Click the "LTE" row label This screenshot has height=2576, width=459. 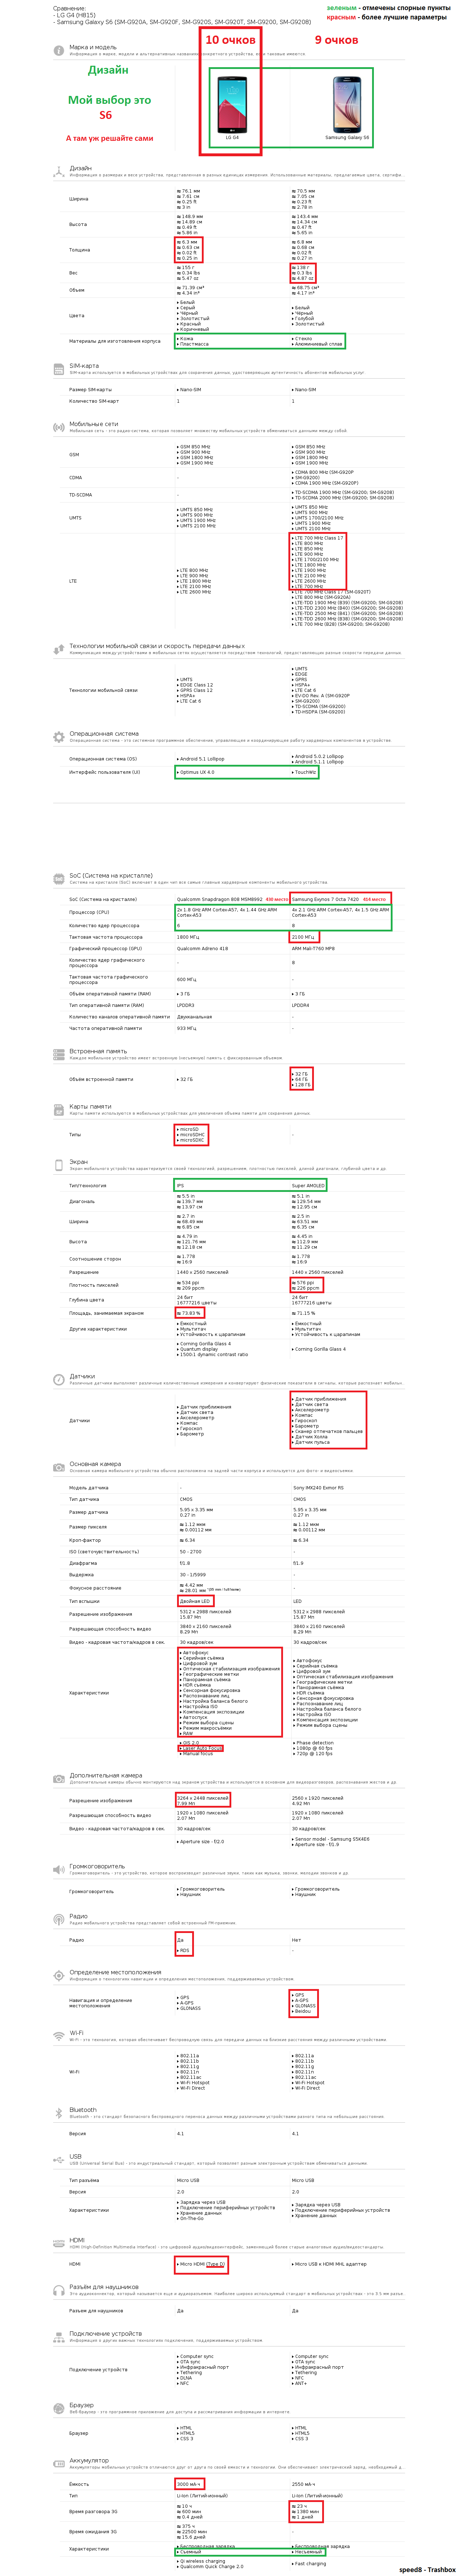click(73, 581)
